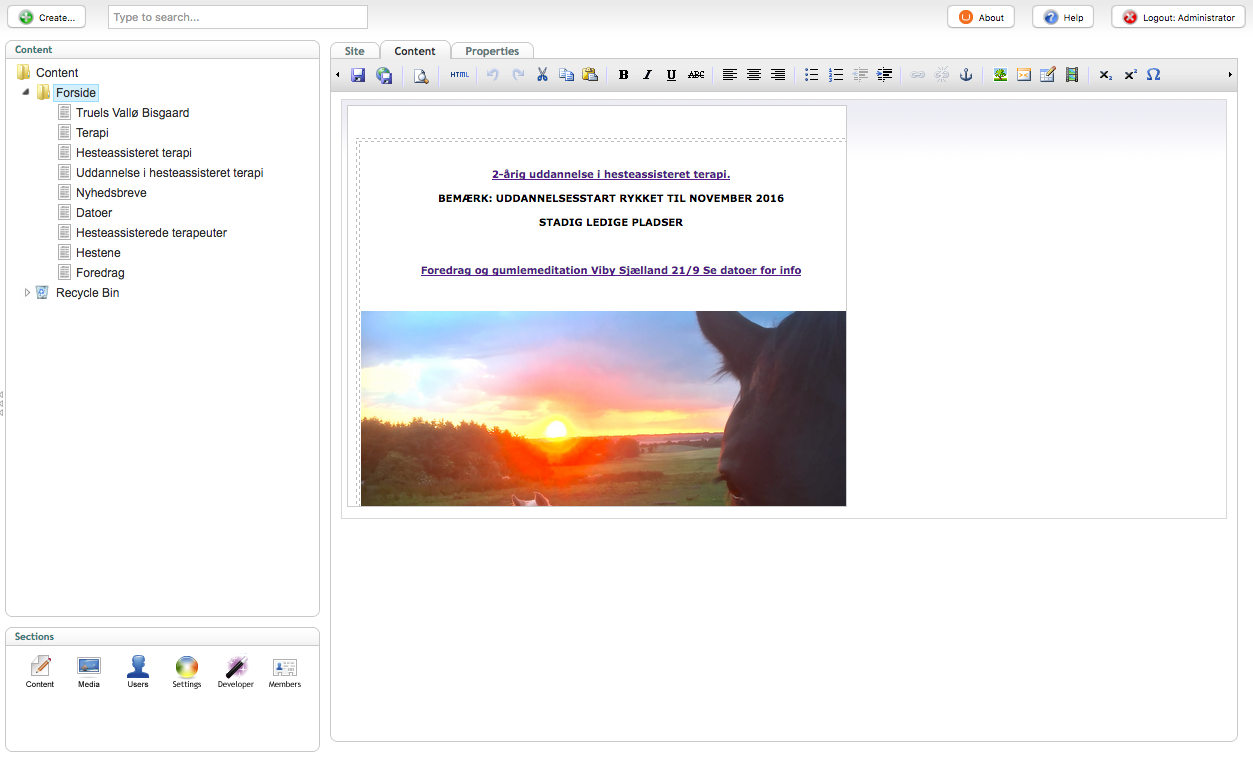The height and width of the screenshot is (770, 1253).
Task: Insert an anchor with the anchor icon
Action: [966, 75]
